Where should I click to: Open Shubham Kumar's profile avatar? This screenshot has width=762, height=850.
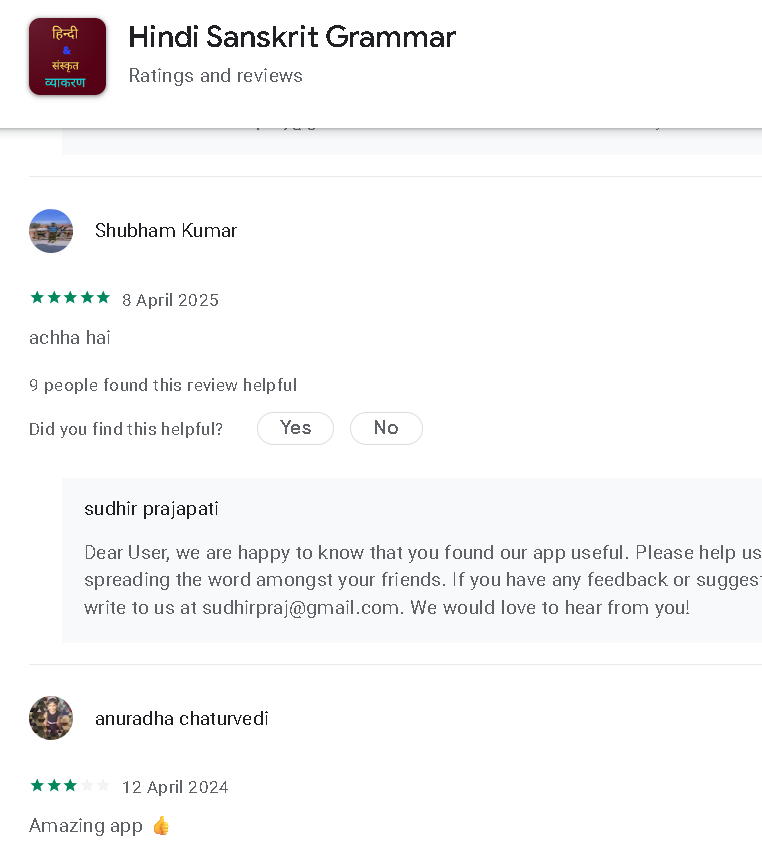coord(51,231)
